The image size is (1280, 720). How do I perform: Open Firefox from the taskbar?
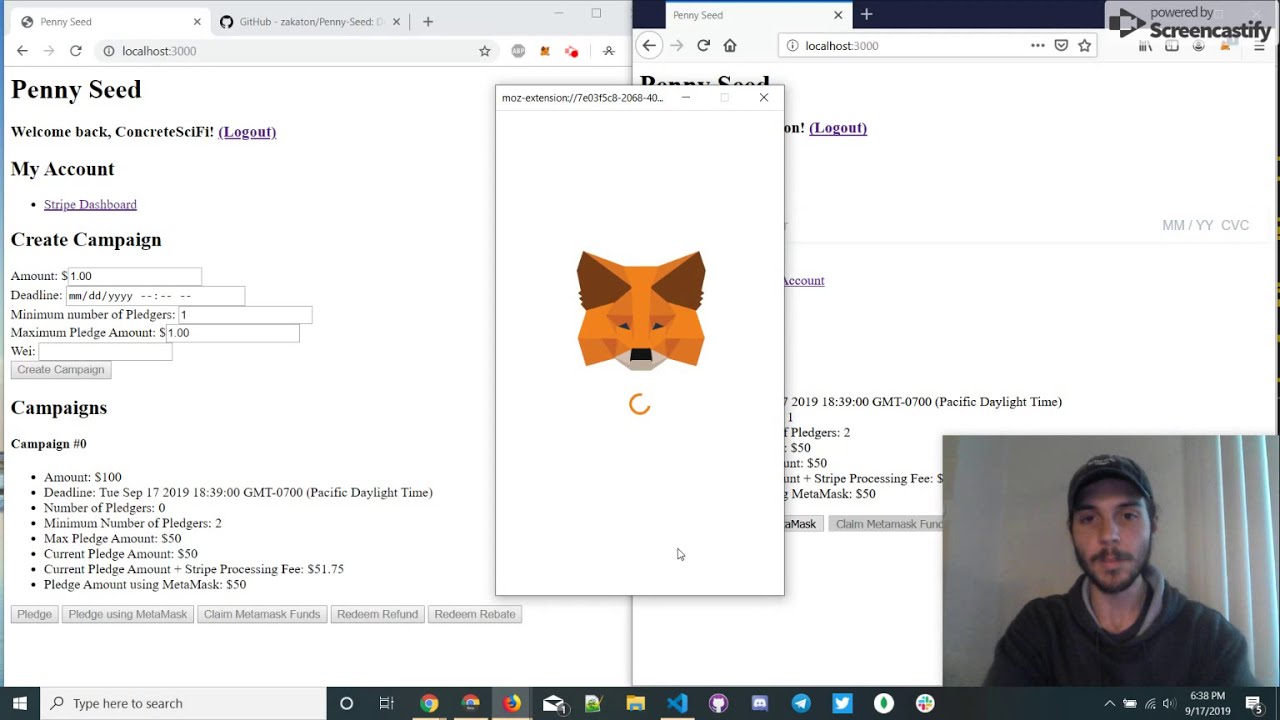click(512, 703)
